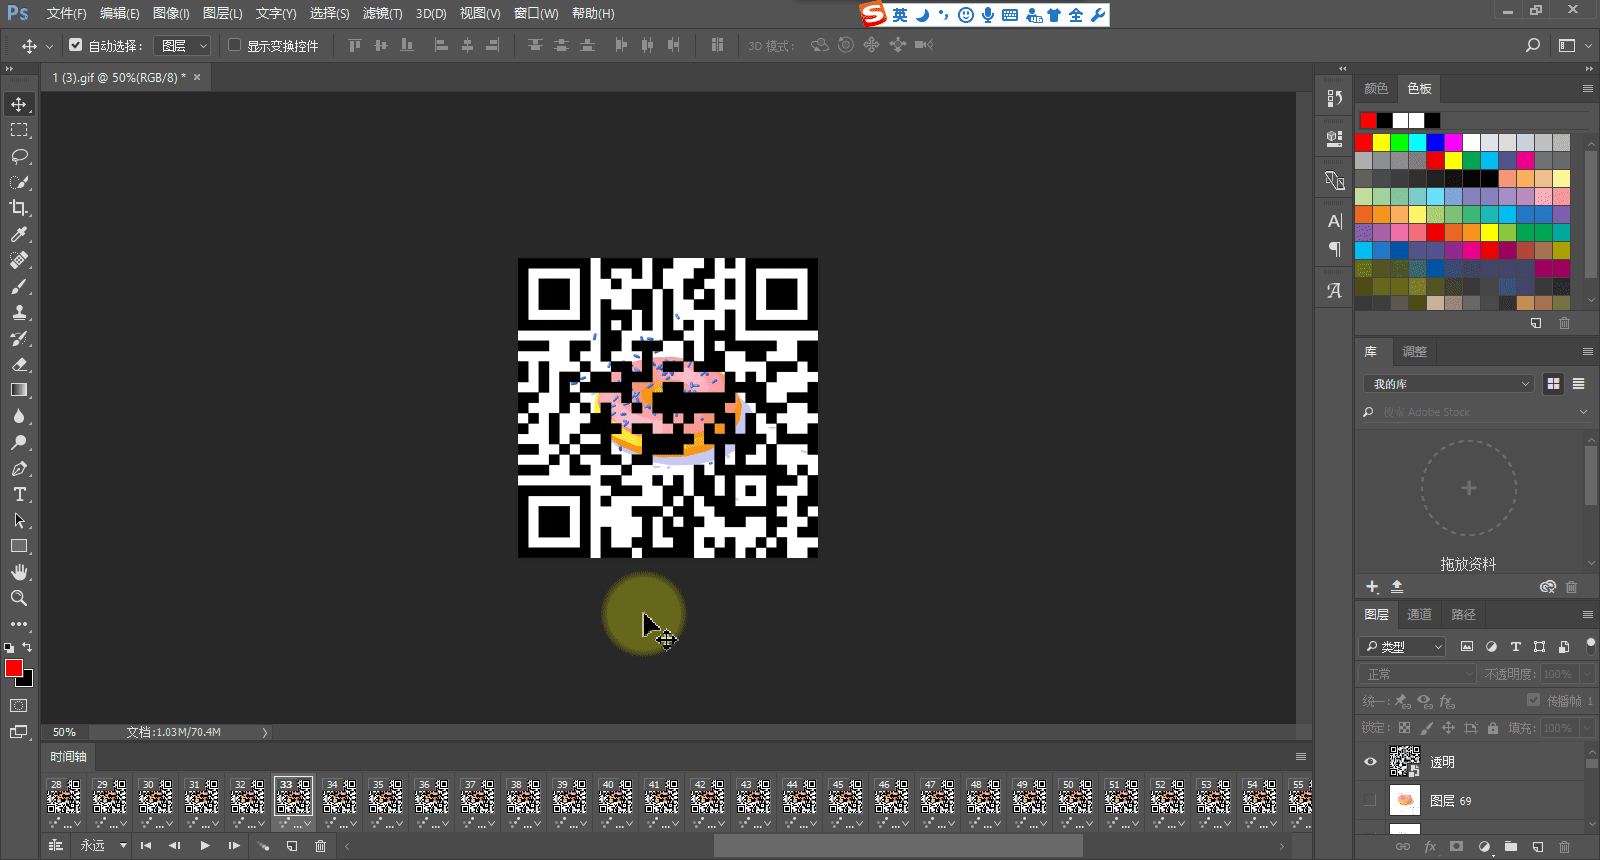
Task: Play the timeline animation
Action: click(205, 846)
